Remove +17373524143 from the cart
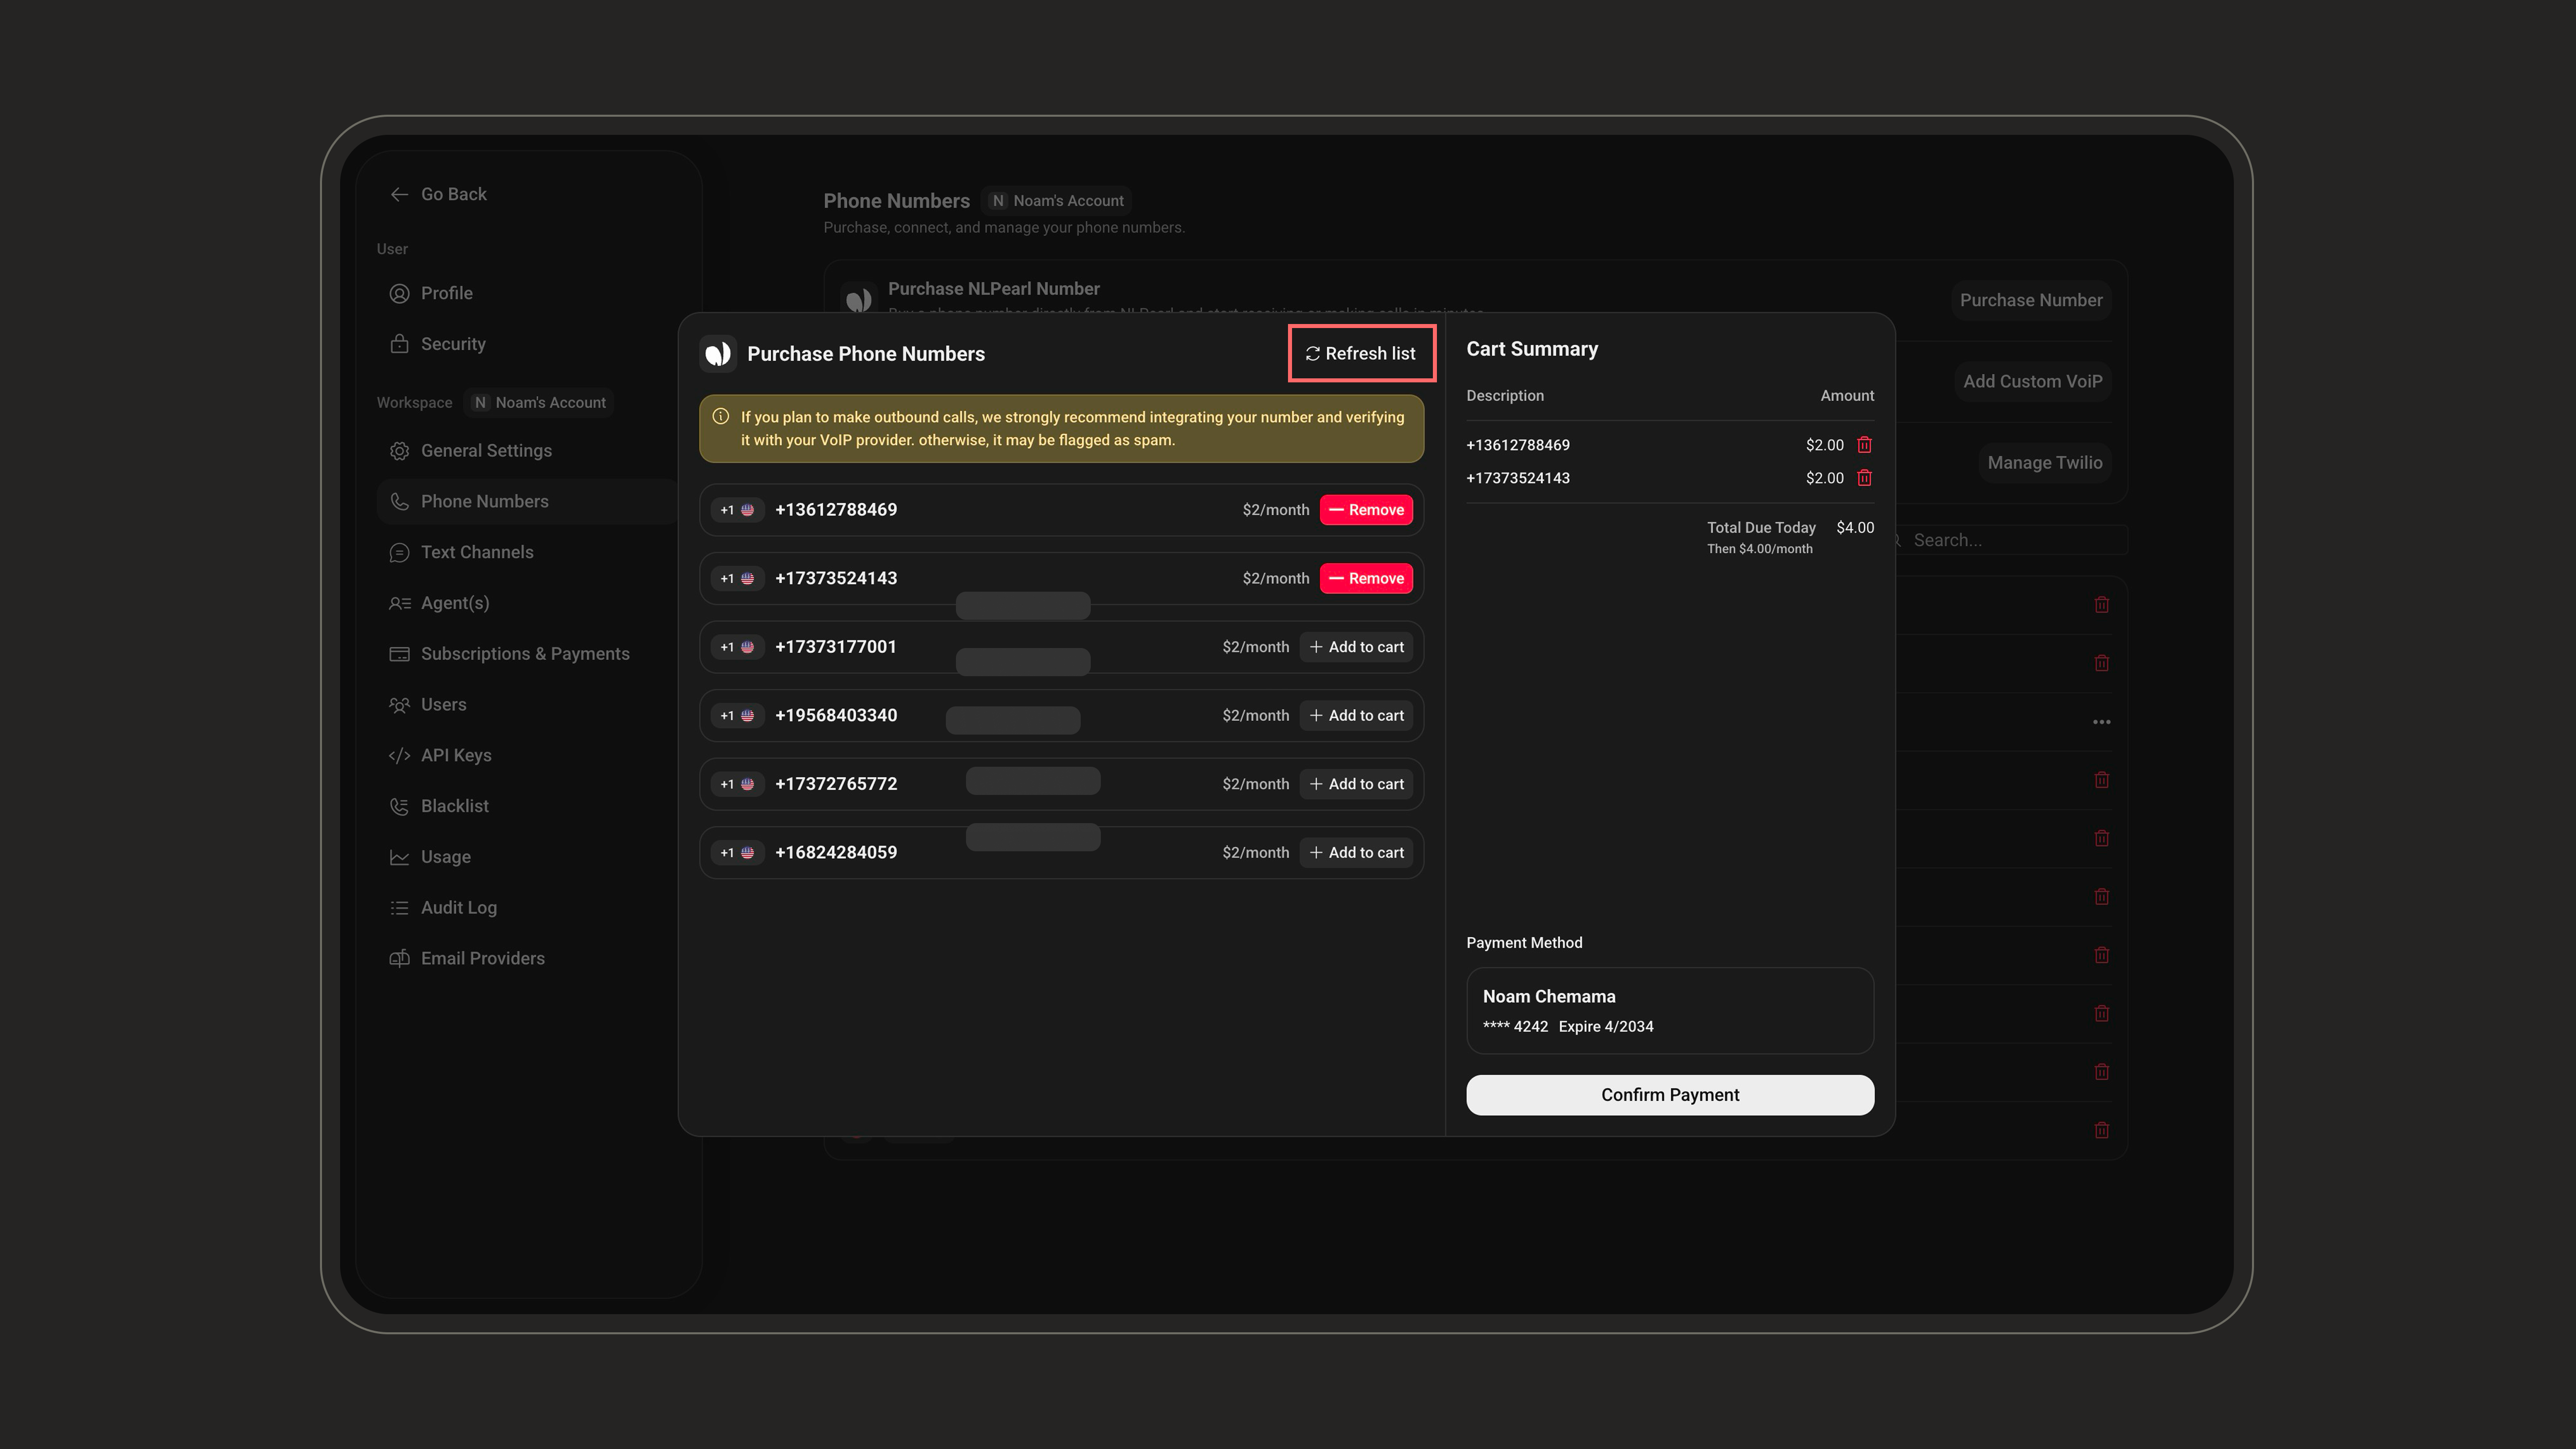 tap(1366, 578)
